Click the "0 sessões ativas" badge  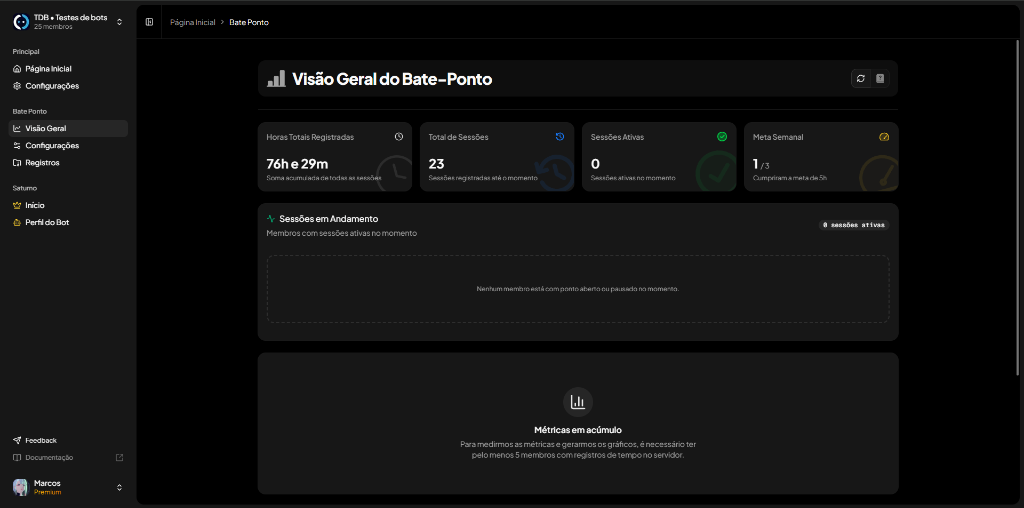point(854,225)
